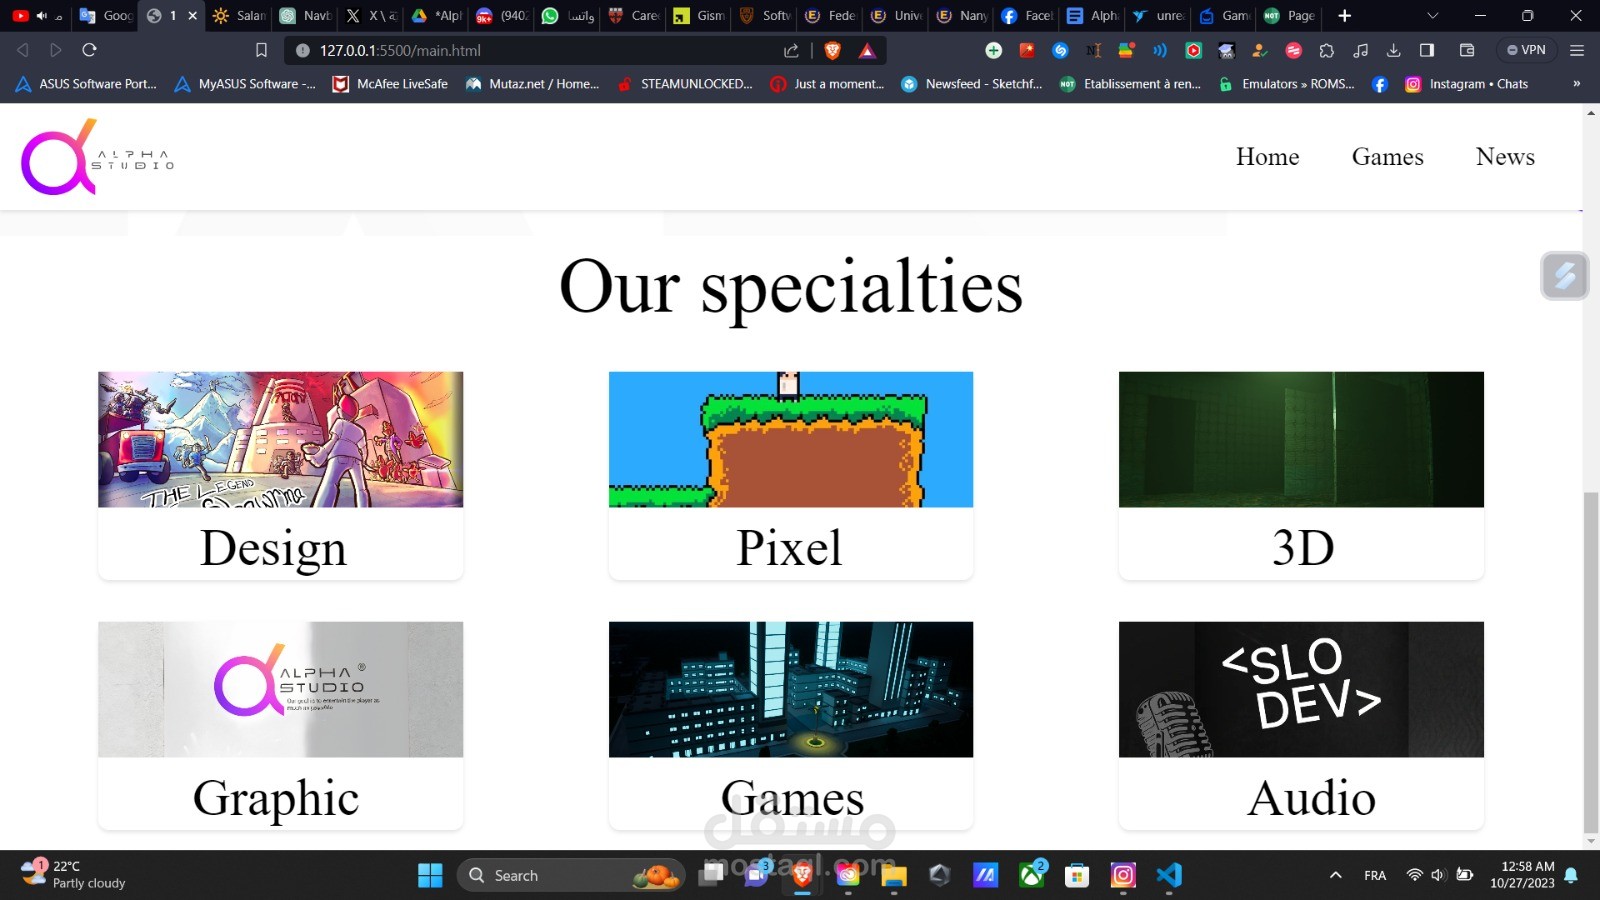Select the Design specialty image

pos(280,439)
